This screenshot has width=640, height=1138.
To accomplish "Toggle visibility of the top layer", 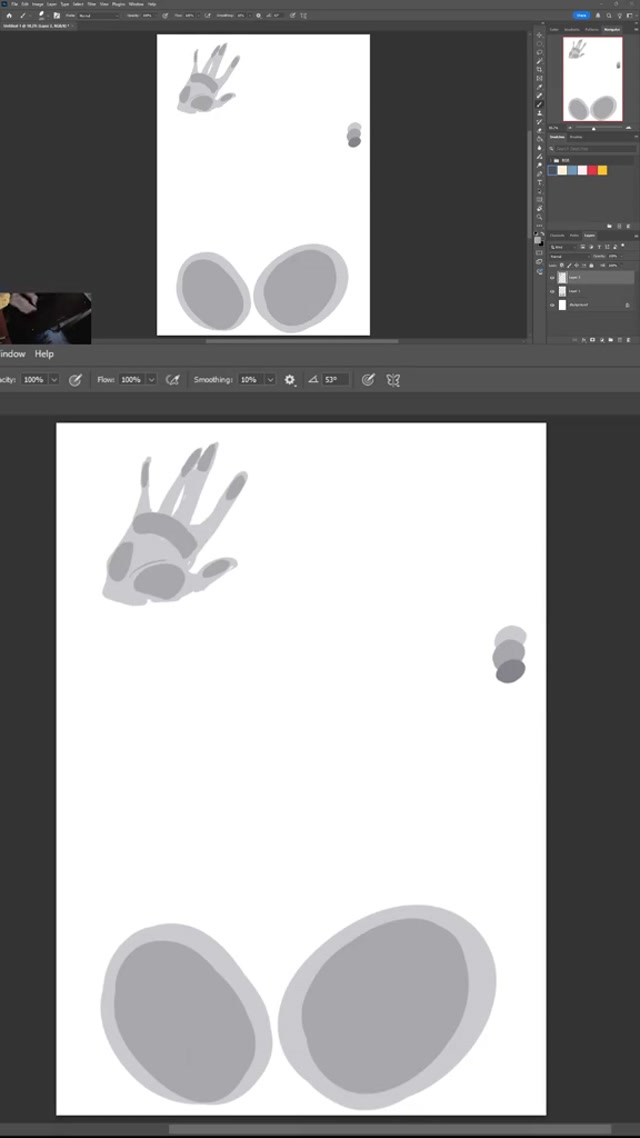I will 552,278.
